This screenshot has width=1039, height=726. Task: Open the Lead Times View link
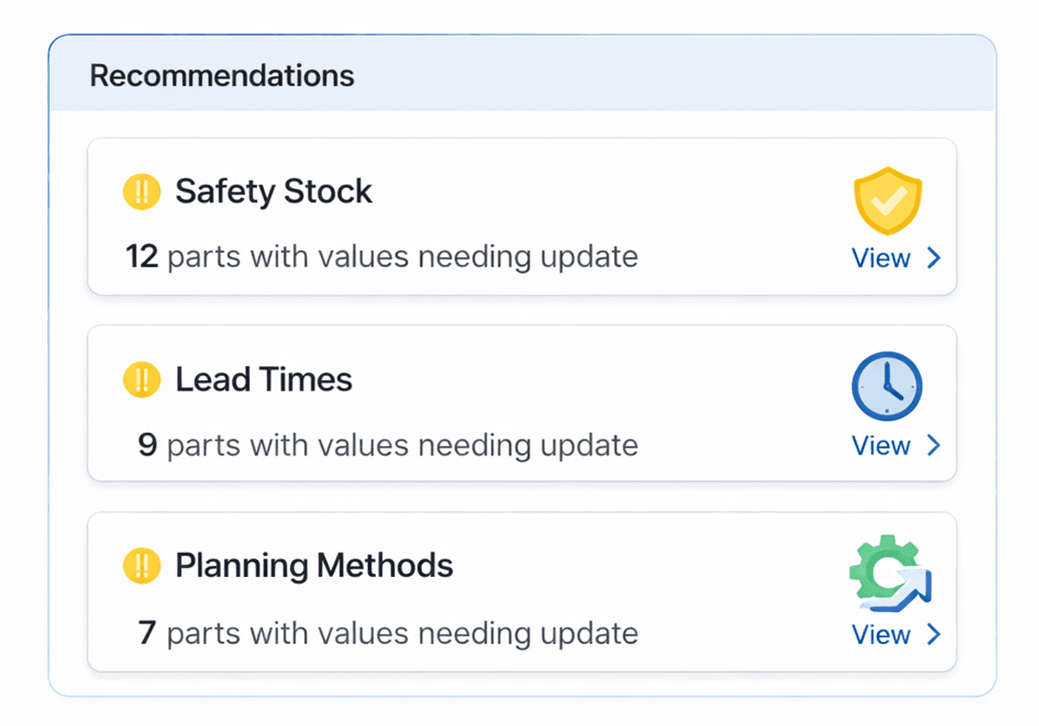tap(881, 445)
